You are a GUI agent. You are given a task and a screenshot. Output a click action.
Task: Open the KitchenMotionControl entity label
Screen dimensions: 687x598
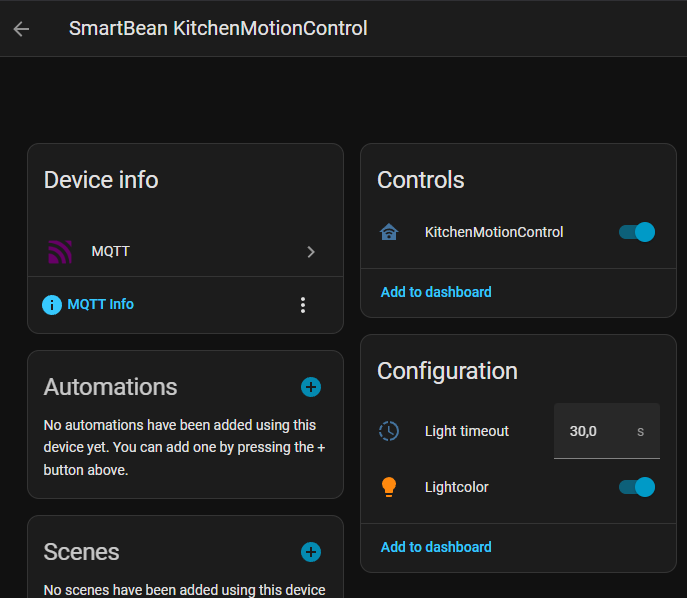coord(494,232)
